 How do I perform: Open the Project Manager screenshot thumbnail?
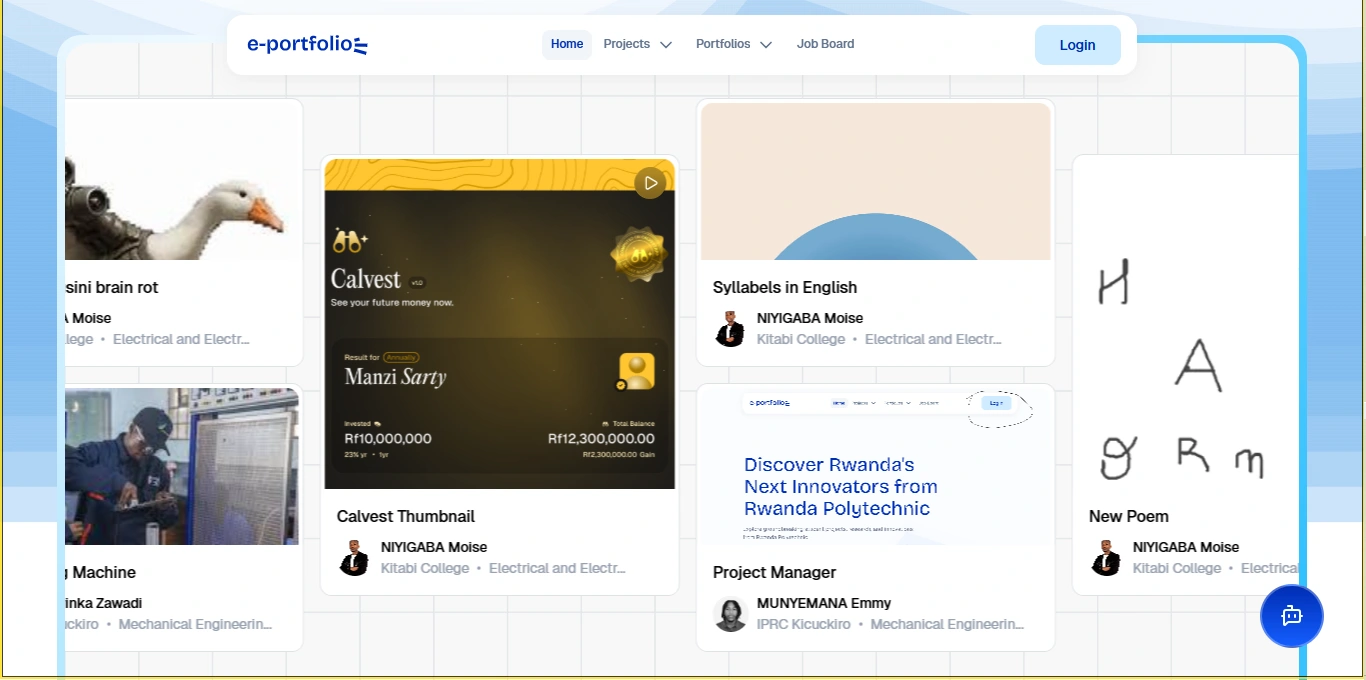(x=876, y=466)
